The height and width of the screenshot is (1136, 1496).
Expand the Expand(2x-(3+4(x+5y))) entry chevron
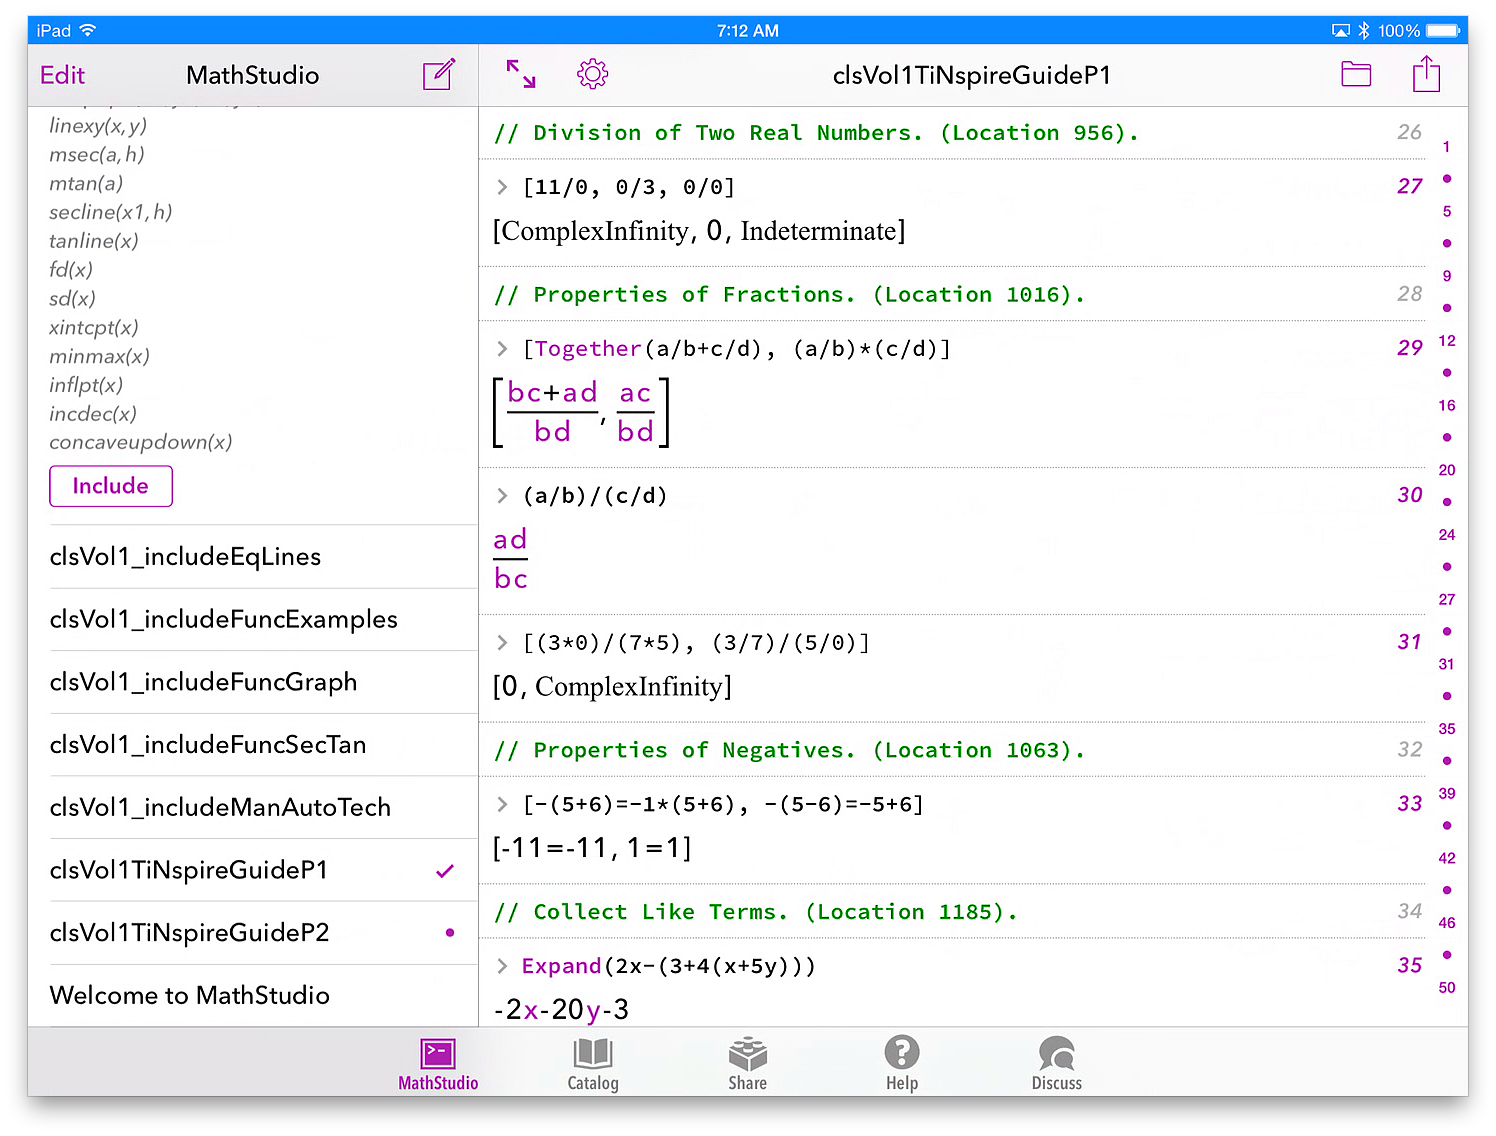[502, 966]
